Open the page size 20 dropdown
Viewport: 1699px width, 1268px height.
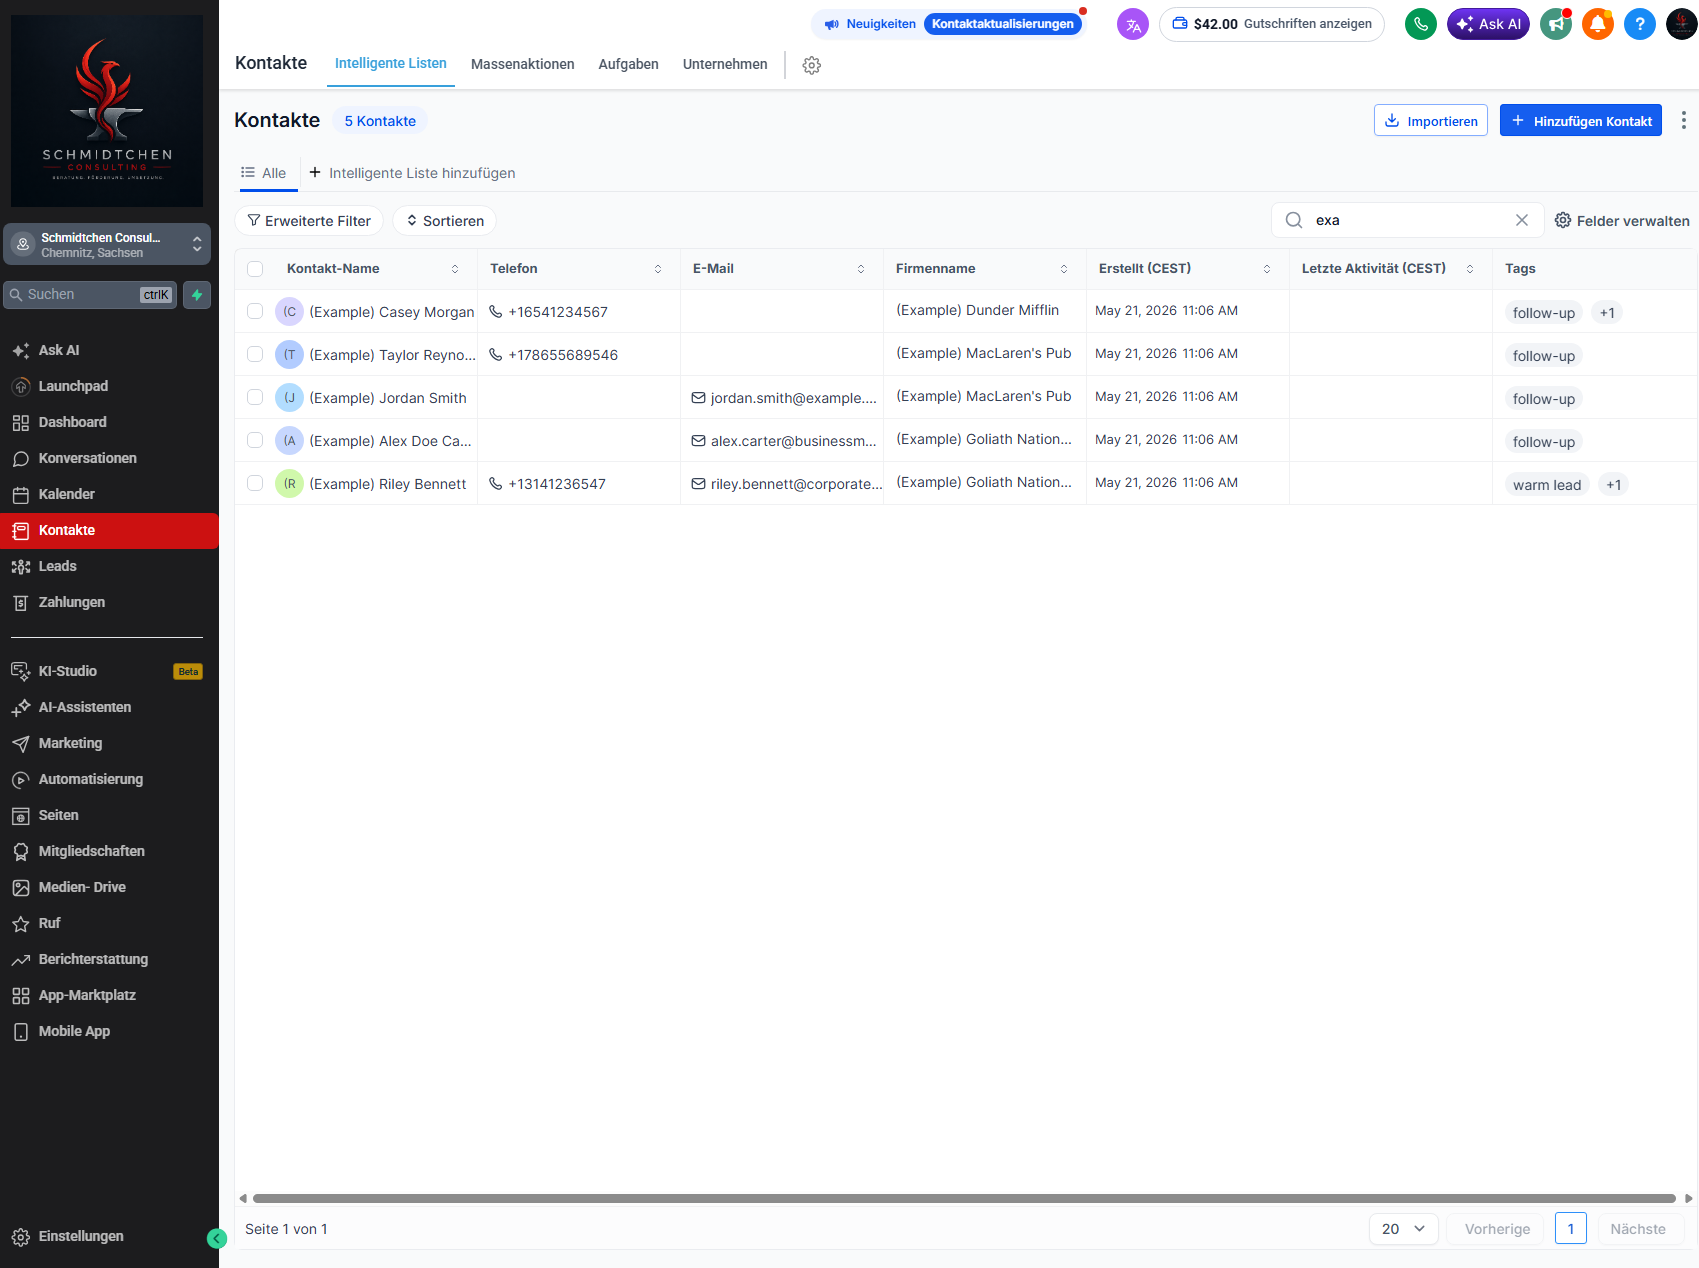[x=1403, y=1229]
